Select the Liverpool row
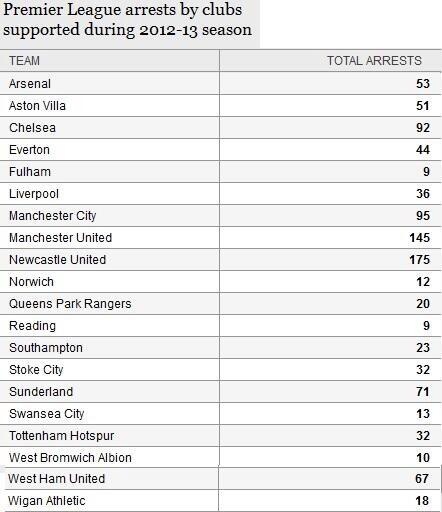Image resolution: width=442 pixels, height=512 pixels. (221, 194)
